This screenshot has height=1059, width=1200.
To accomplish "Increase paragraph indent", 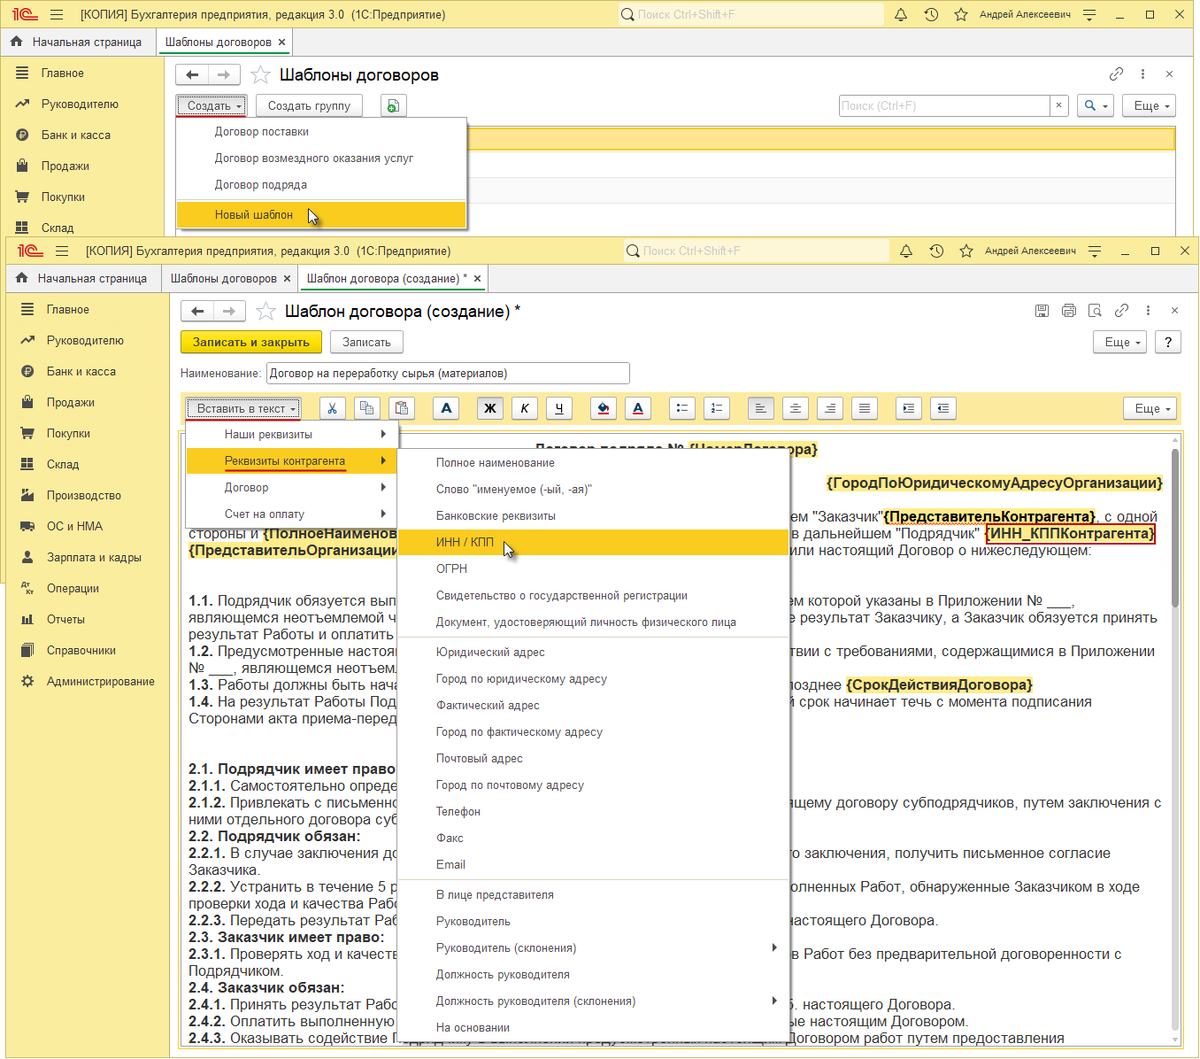I will [908, 408].
